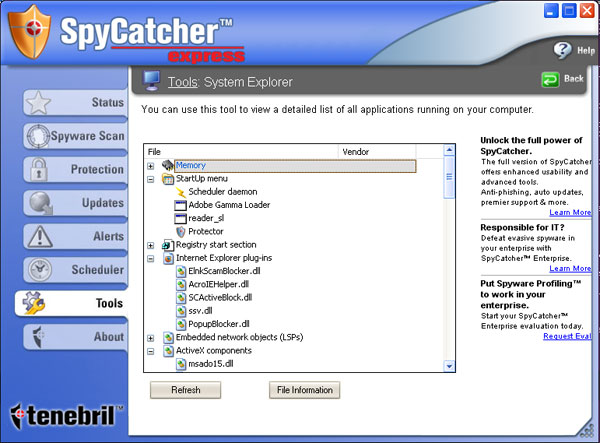Expand Embedded network objects (LSPs)
The width and height of the screenshot is (600, 443).
click(151, 338)
